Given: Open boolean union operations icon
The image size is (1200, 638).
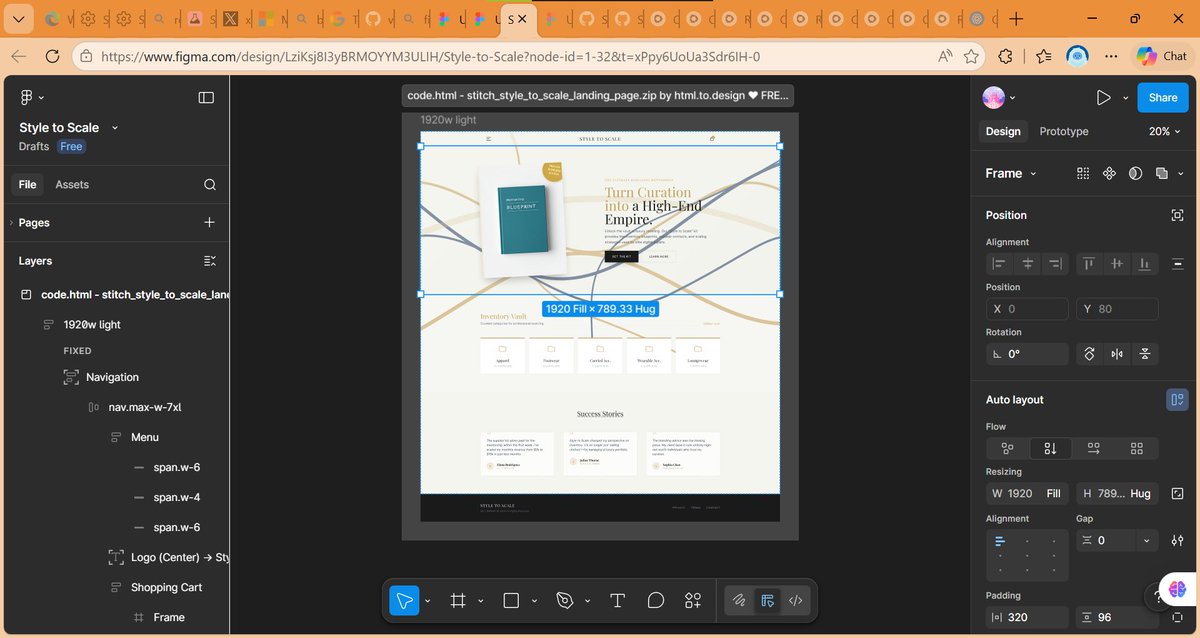Looking at the screenshot, I should (x=1161, y=173).
